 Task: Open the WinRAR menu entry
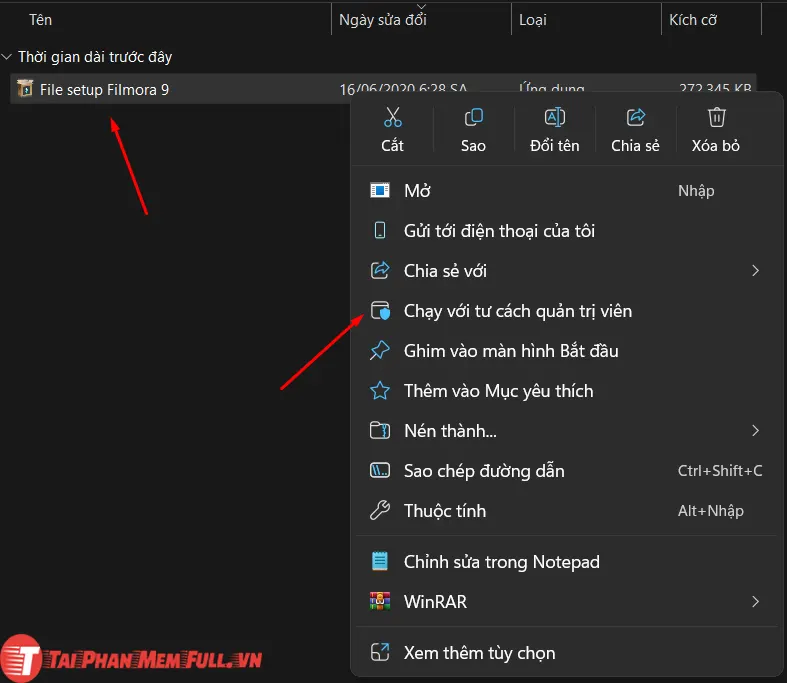coord(566,601)
